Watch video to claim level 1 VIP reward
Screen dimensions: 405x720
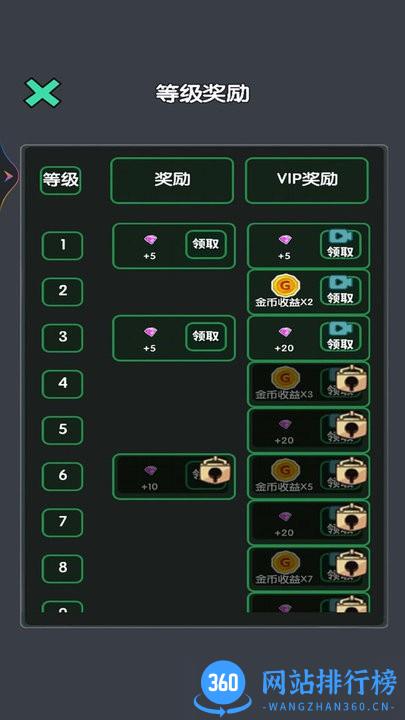point(340,245)
